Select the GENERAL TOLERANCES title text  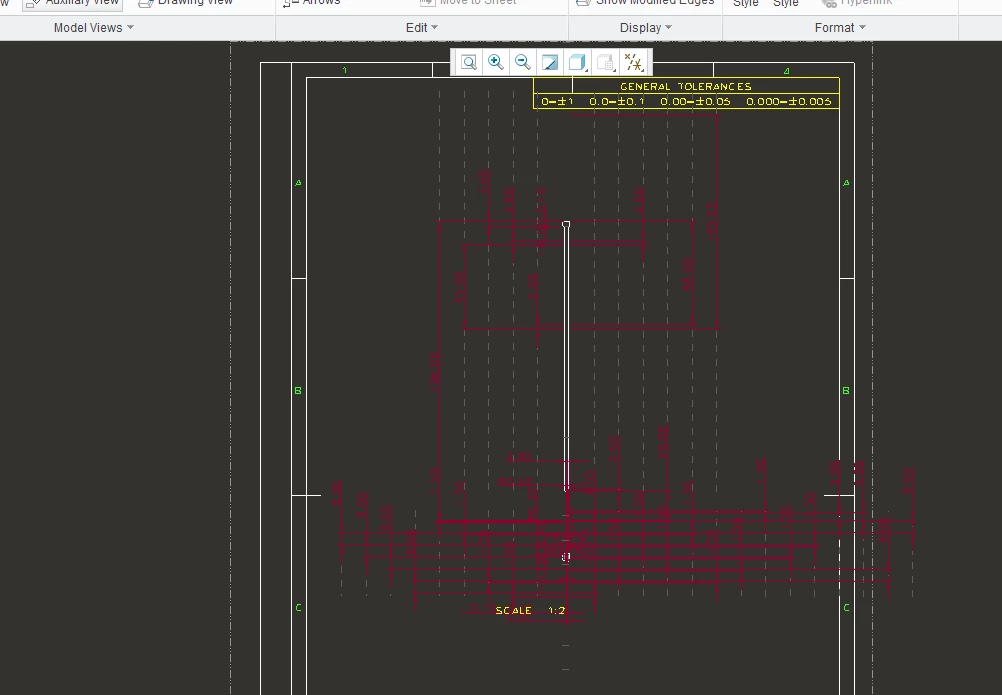tap(686, 86)
